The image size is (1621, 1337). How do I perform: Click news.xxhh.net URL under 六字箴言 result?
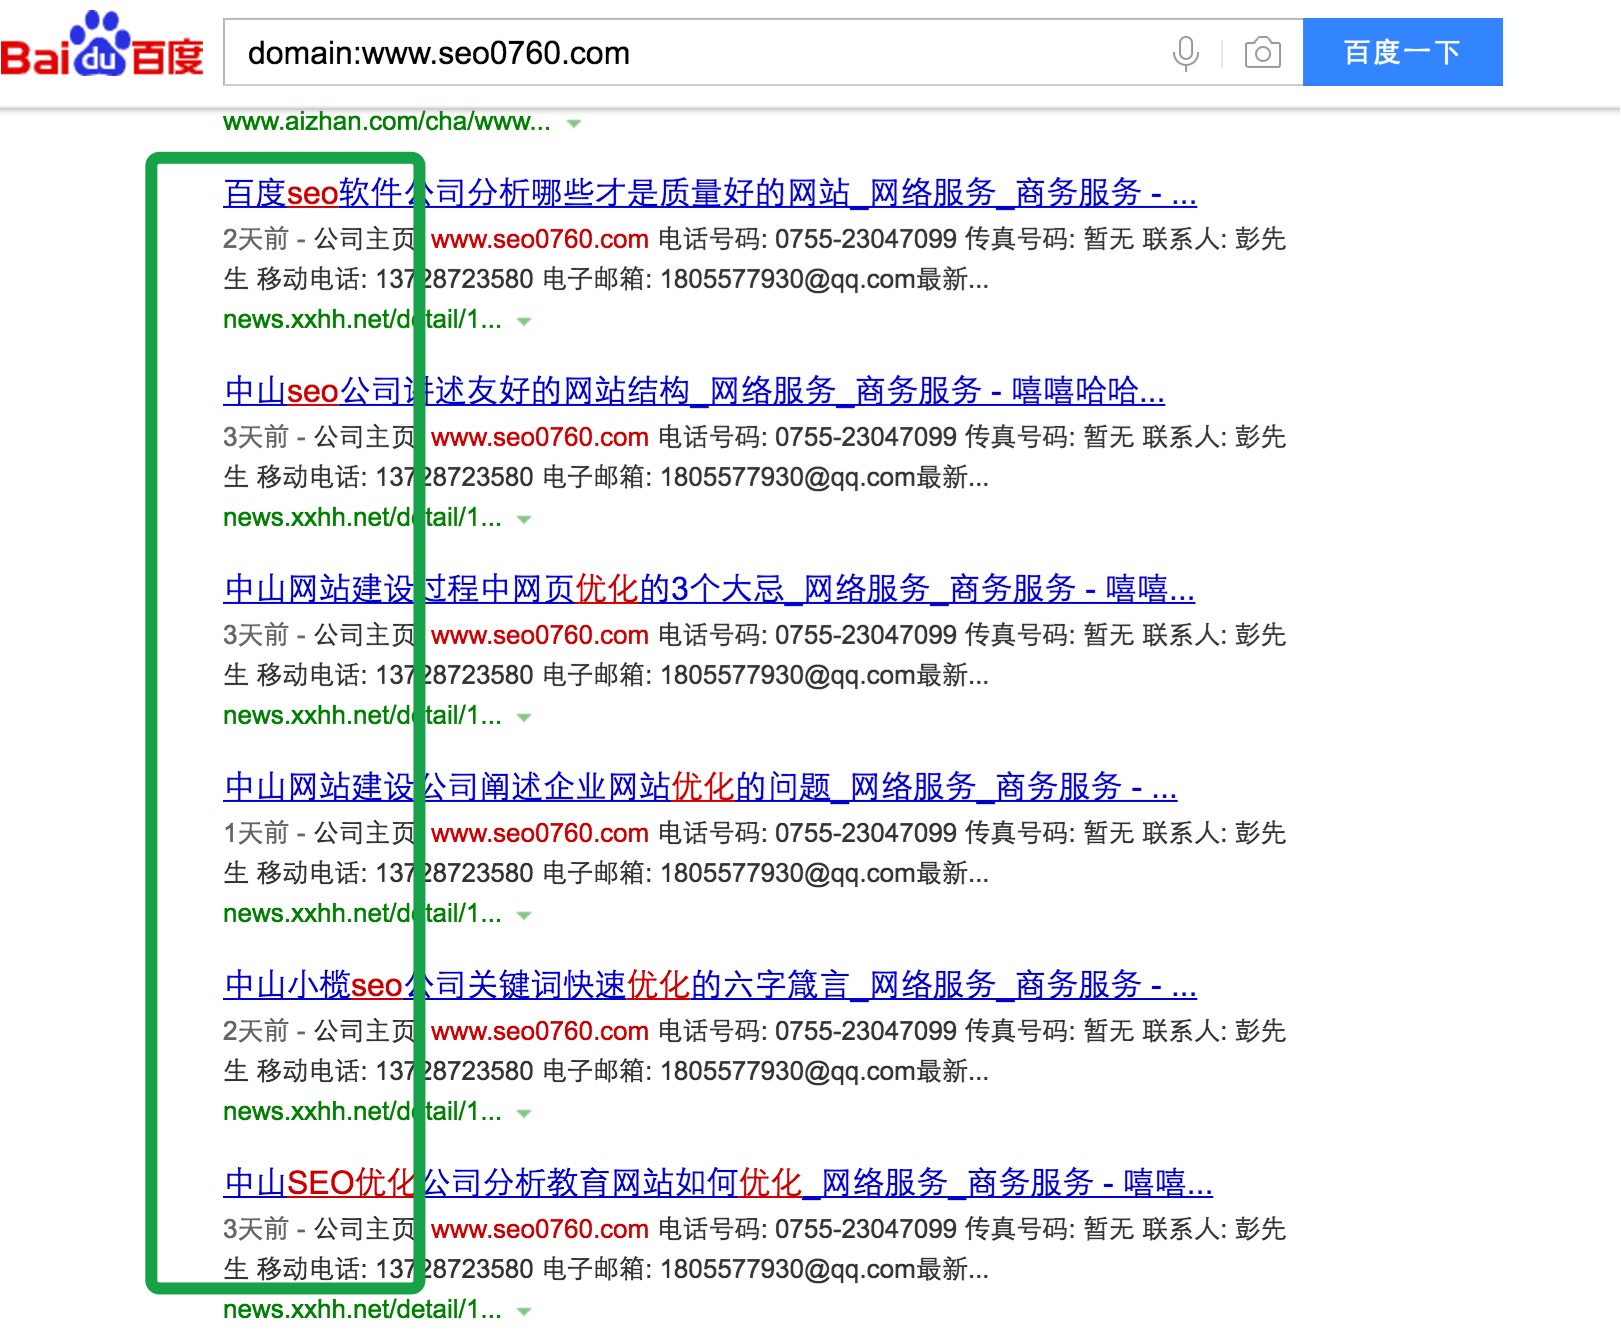[363, 1112]
